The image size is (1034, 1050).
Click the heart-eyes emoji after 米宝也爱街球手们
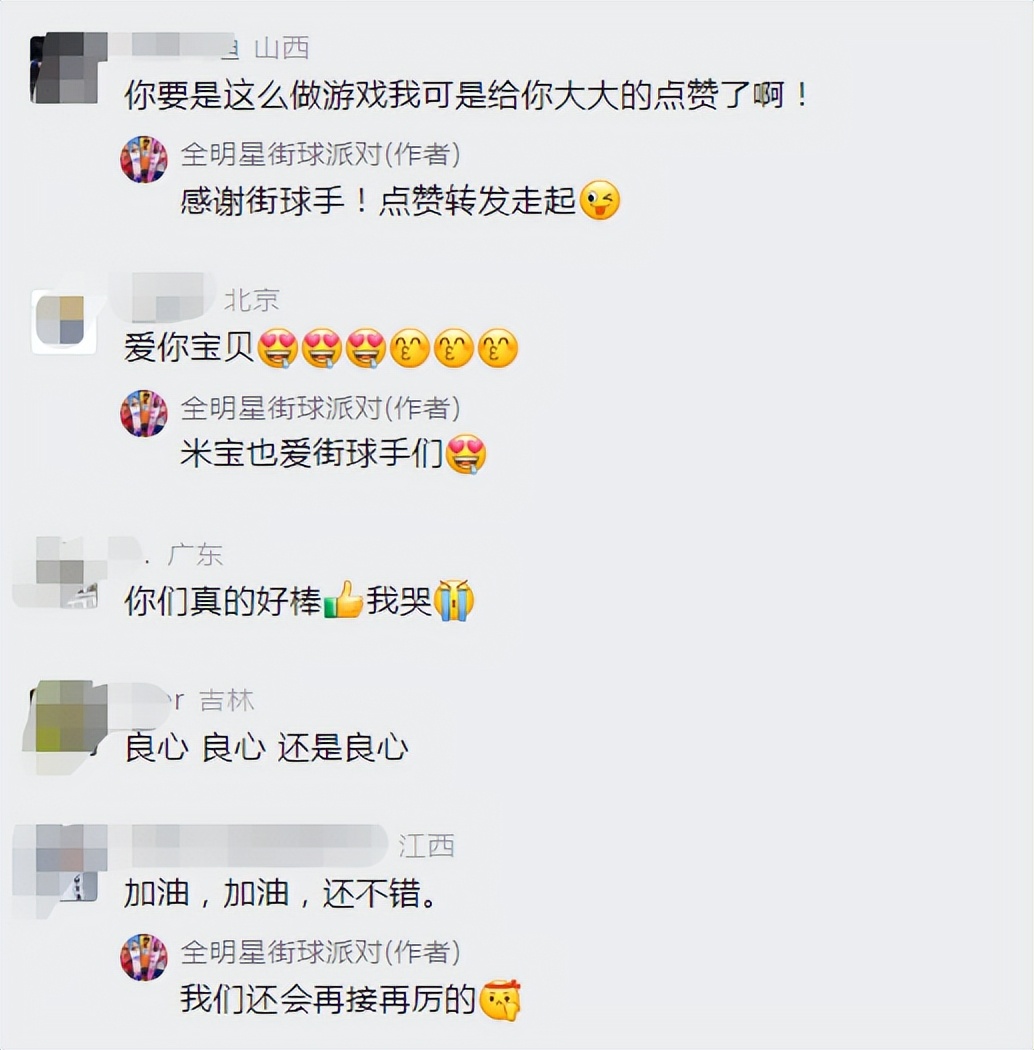tap(466, 454)
